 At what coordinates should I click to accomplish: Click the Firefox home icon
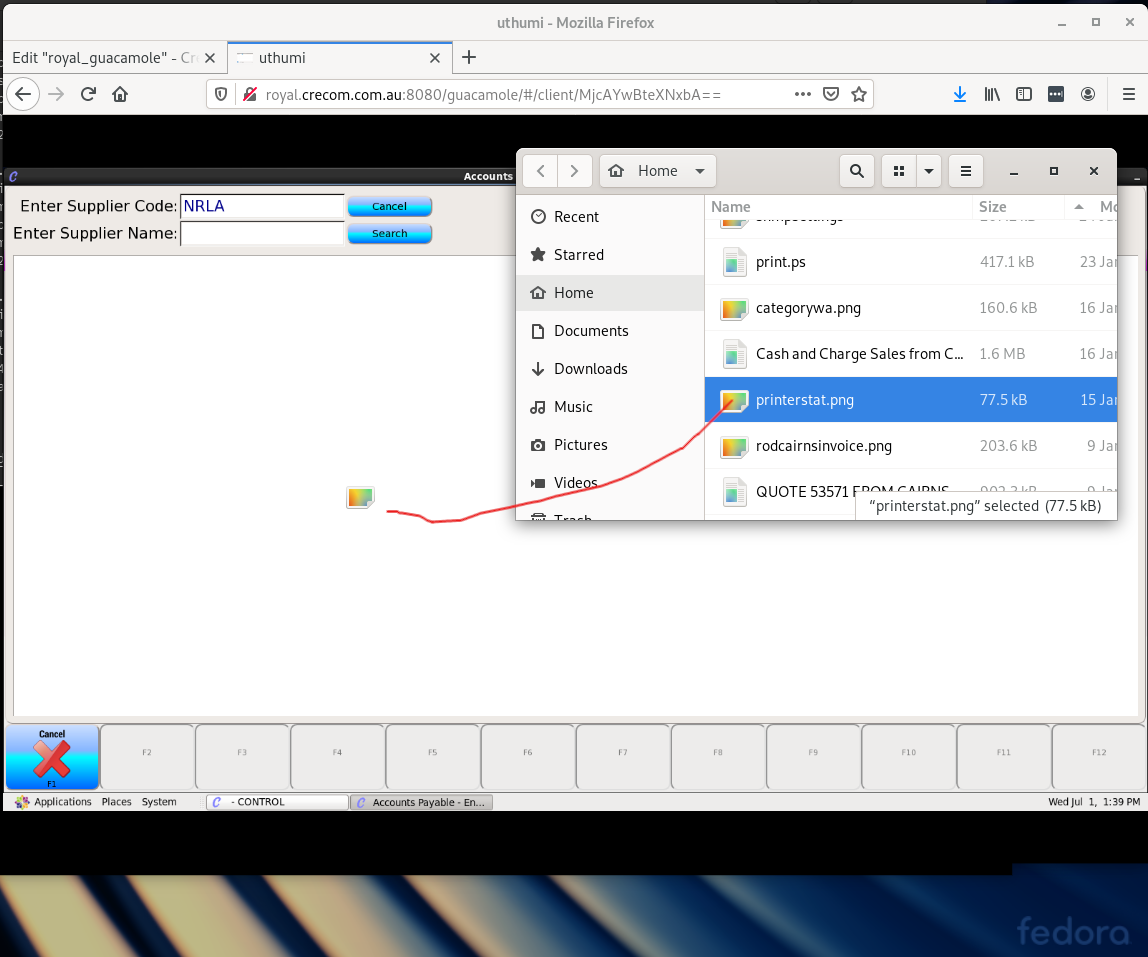point(120,94)
